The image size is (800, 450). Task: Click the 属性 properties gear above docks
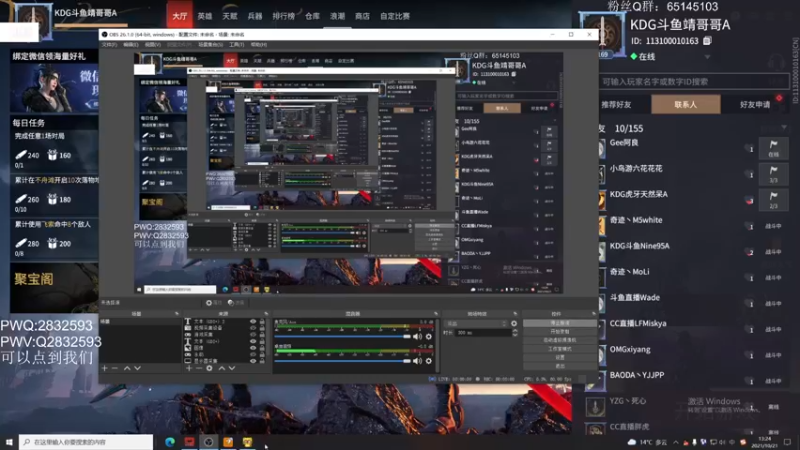(x=214, y=303)
